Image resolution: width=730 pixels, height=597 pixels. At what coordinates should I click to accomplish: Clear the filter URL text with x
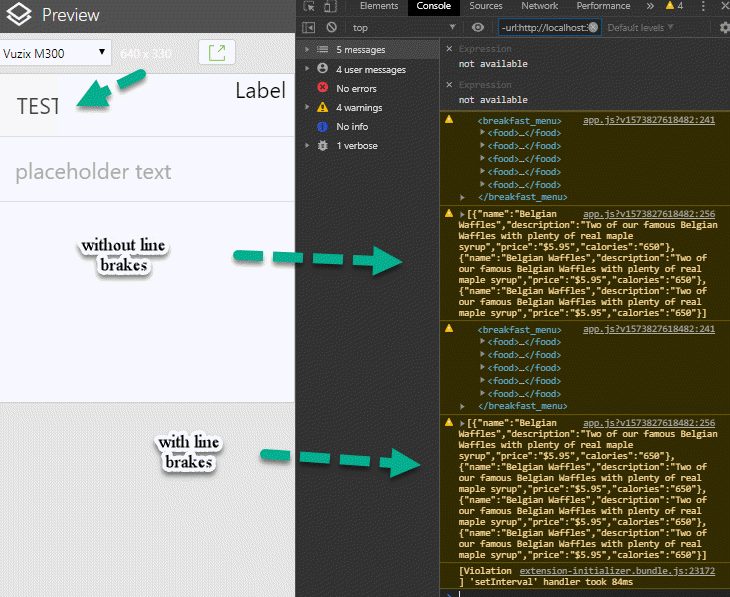[593, 28]
